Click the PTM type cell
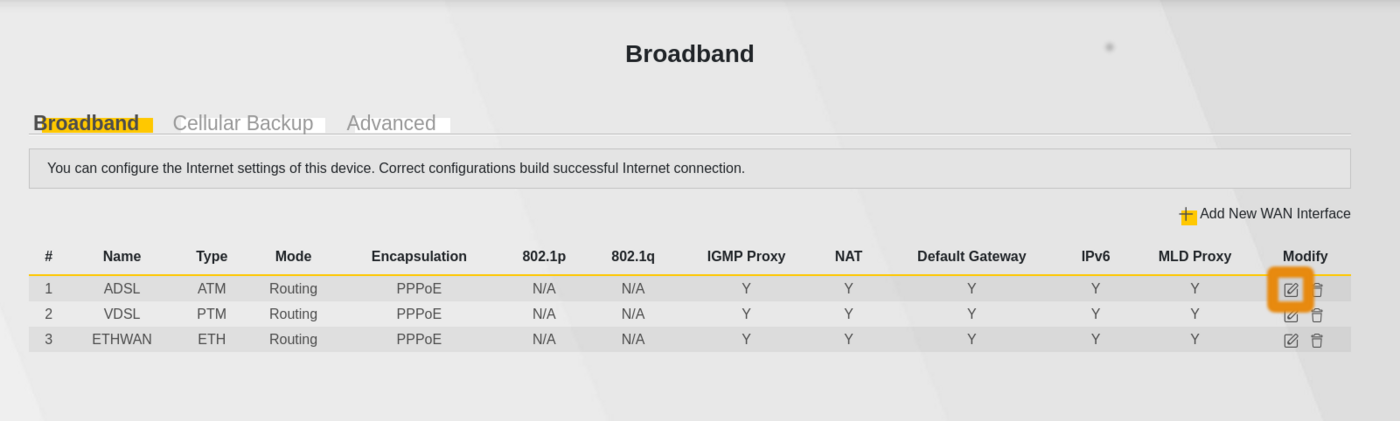 click(x=211, y=314)
